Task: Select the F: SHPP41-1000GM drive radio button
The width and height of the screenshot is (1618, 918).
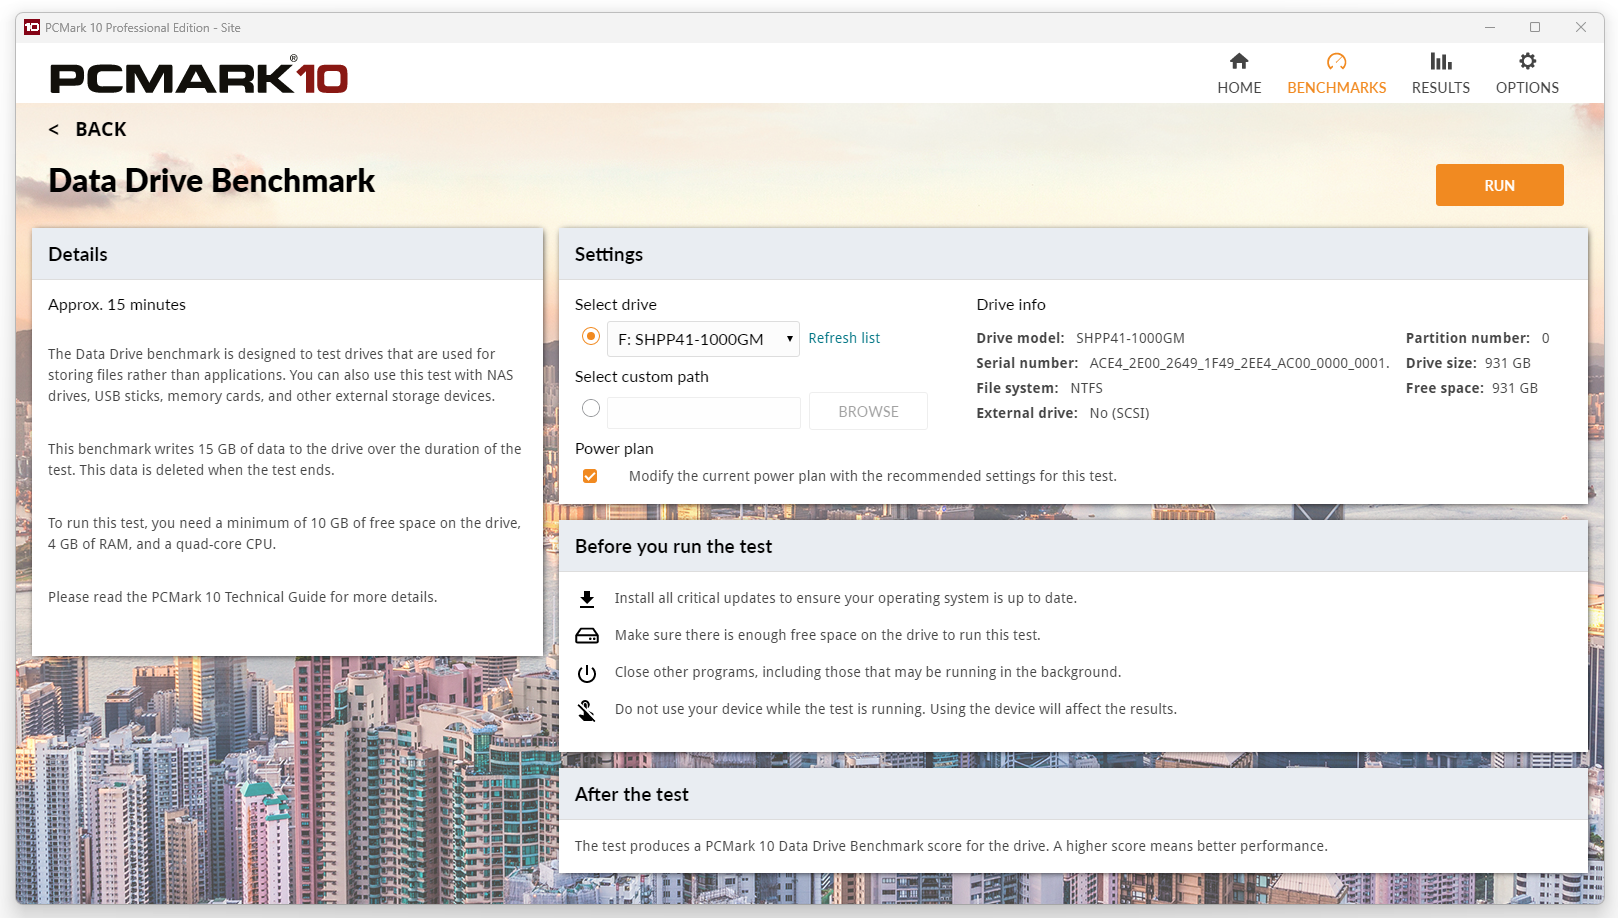Action: coord(591,337)
